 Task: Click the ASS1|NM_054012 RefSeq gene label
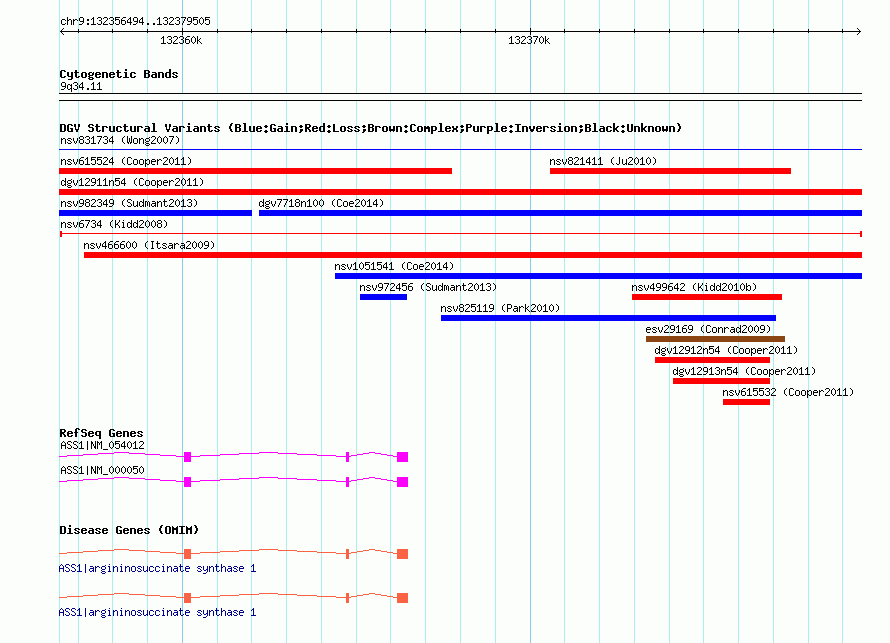(x=102, y=446)
